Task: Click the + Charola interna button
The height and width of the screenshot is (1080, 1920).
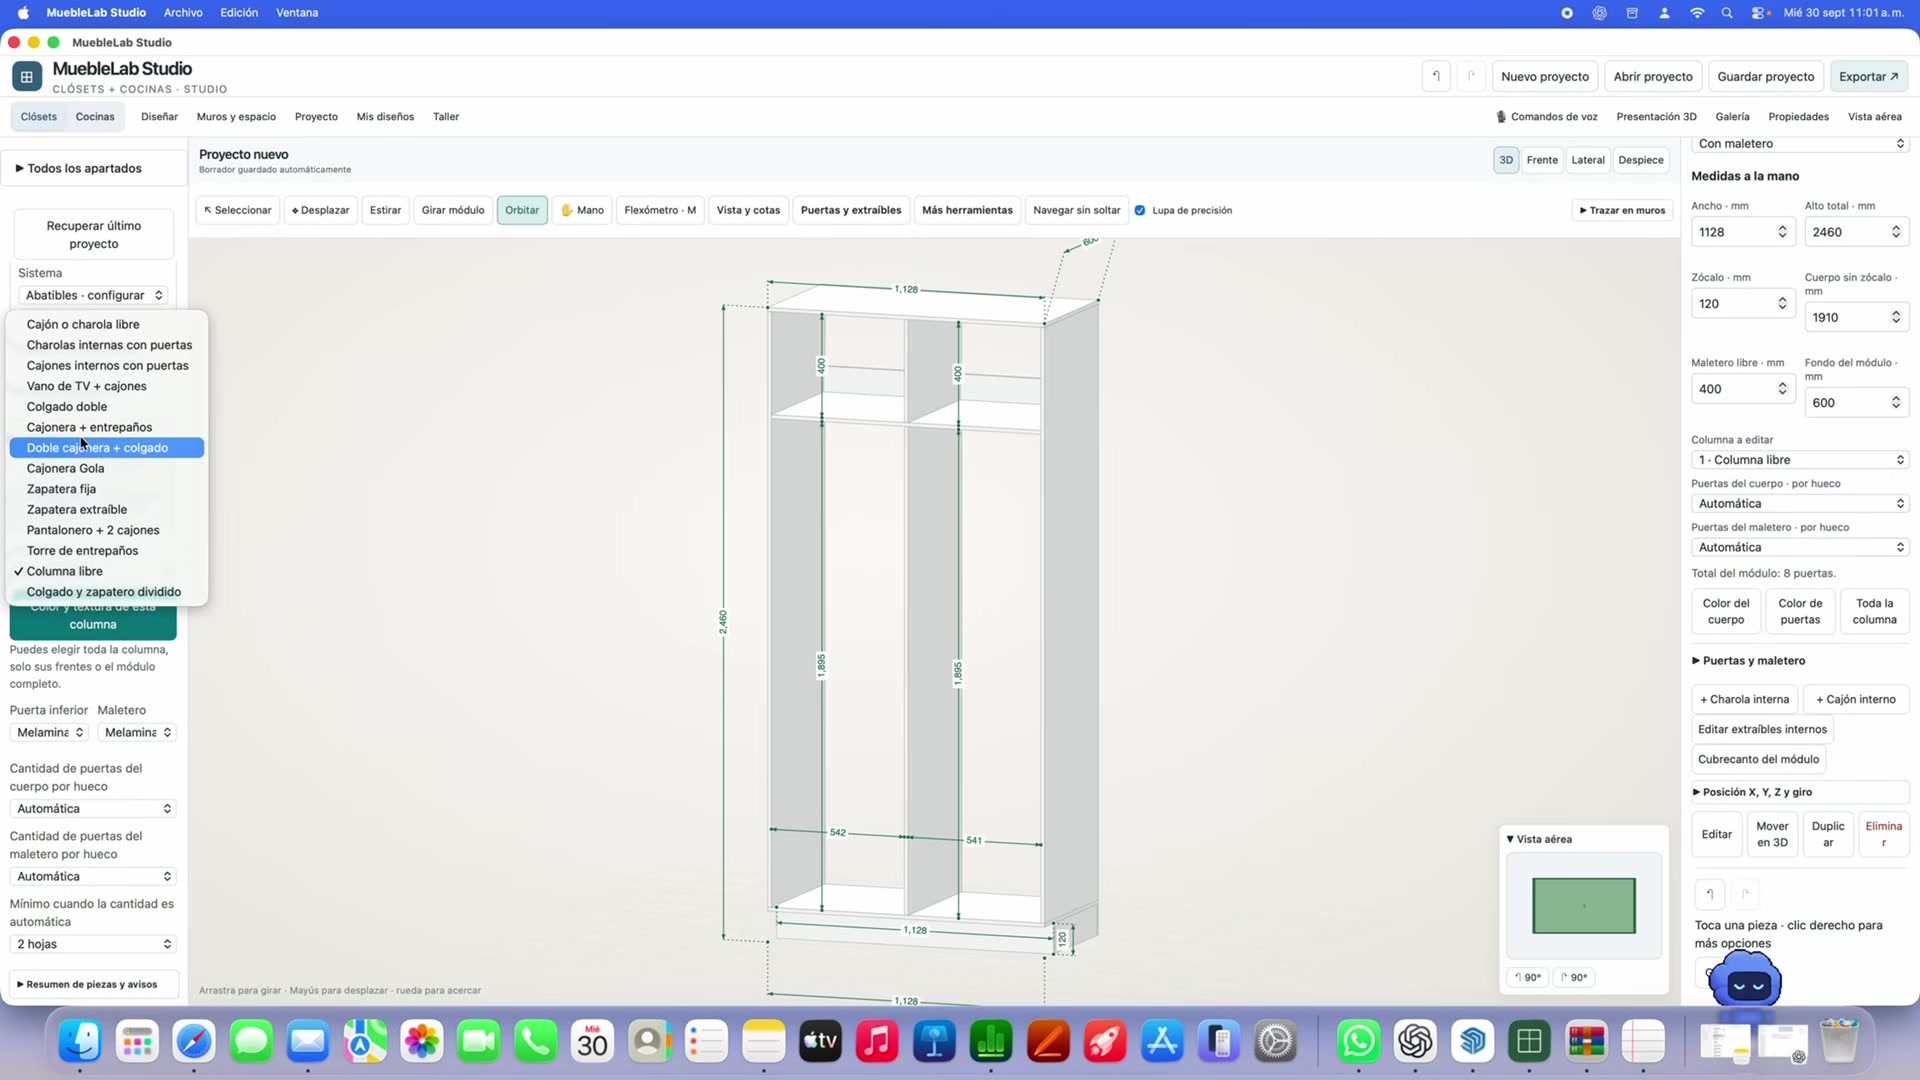Action: tap(1744, 700)
